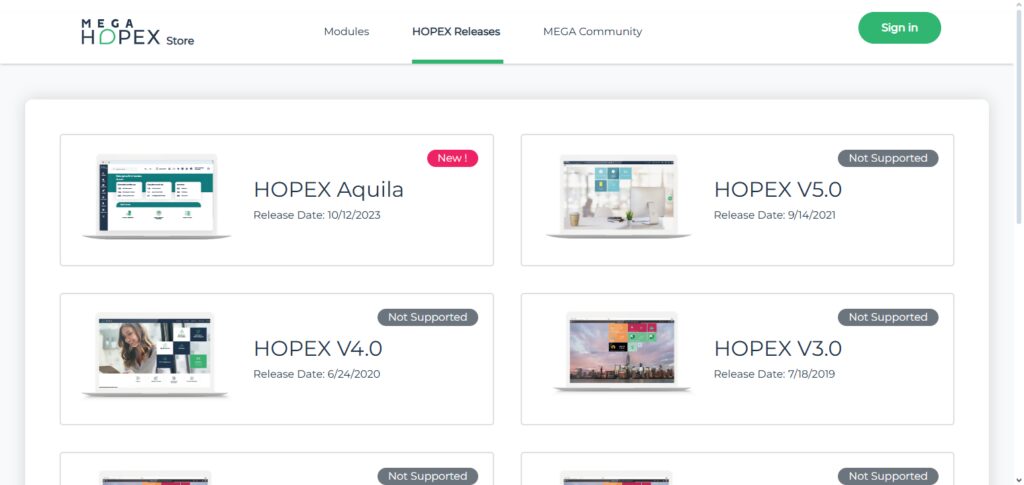Viewport: 1024px width, 485px height.
Task: Click Not Supported badge on HOPEX V4.0
Action: tap(428, 317)
